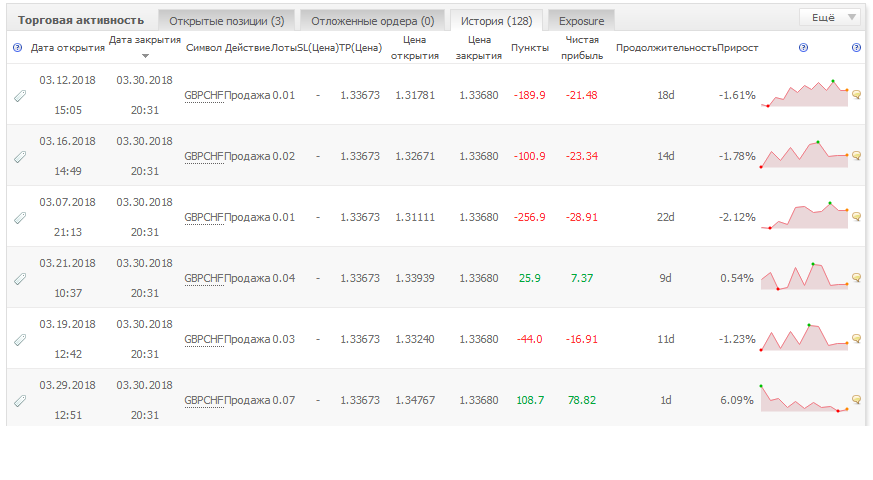Click sort arrow under Дата закрытия
This screenshot has width=873, height=480.
[x=145, y=56]
